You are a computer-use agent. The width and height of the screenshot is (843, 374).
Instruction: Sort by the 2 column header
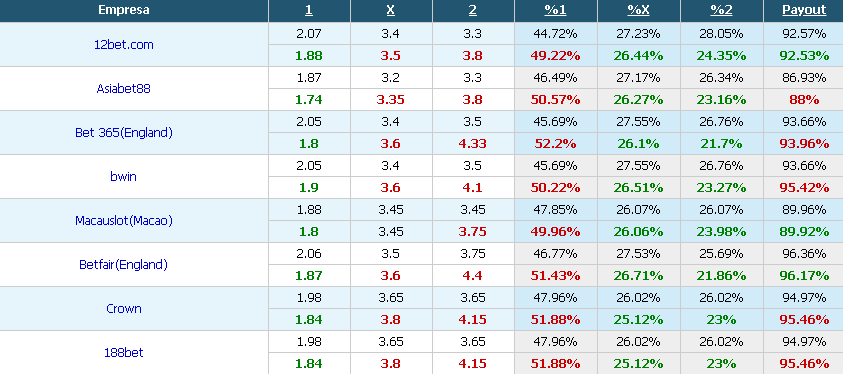[473, 10]
